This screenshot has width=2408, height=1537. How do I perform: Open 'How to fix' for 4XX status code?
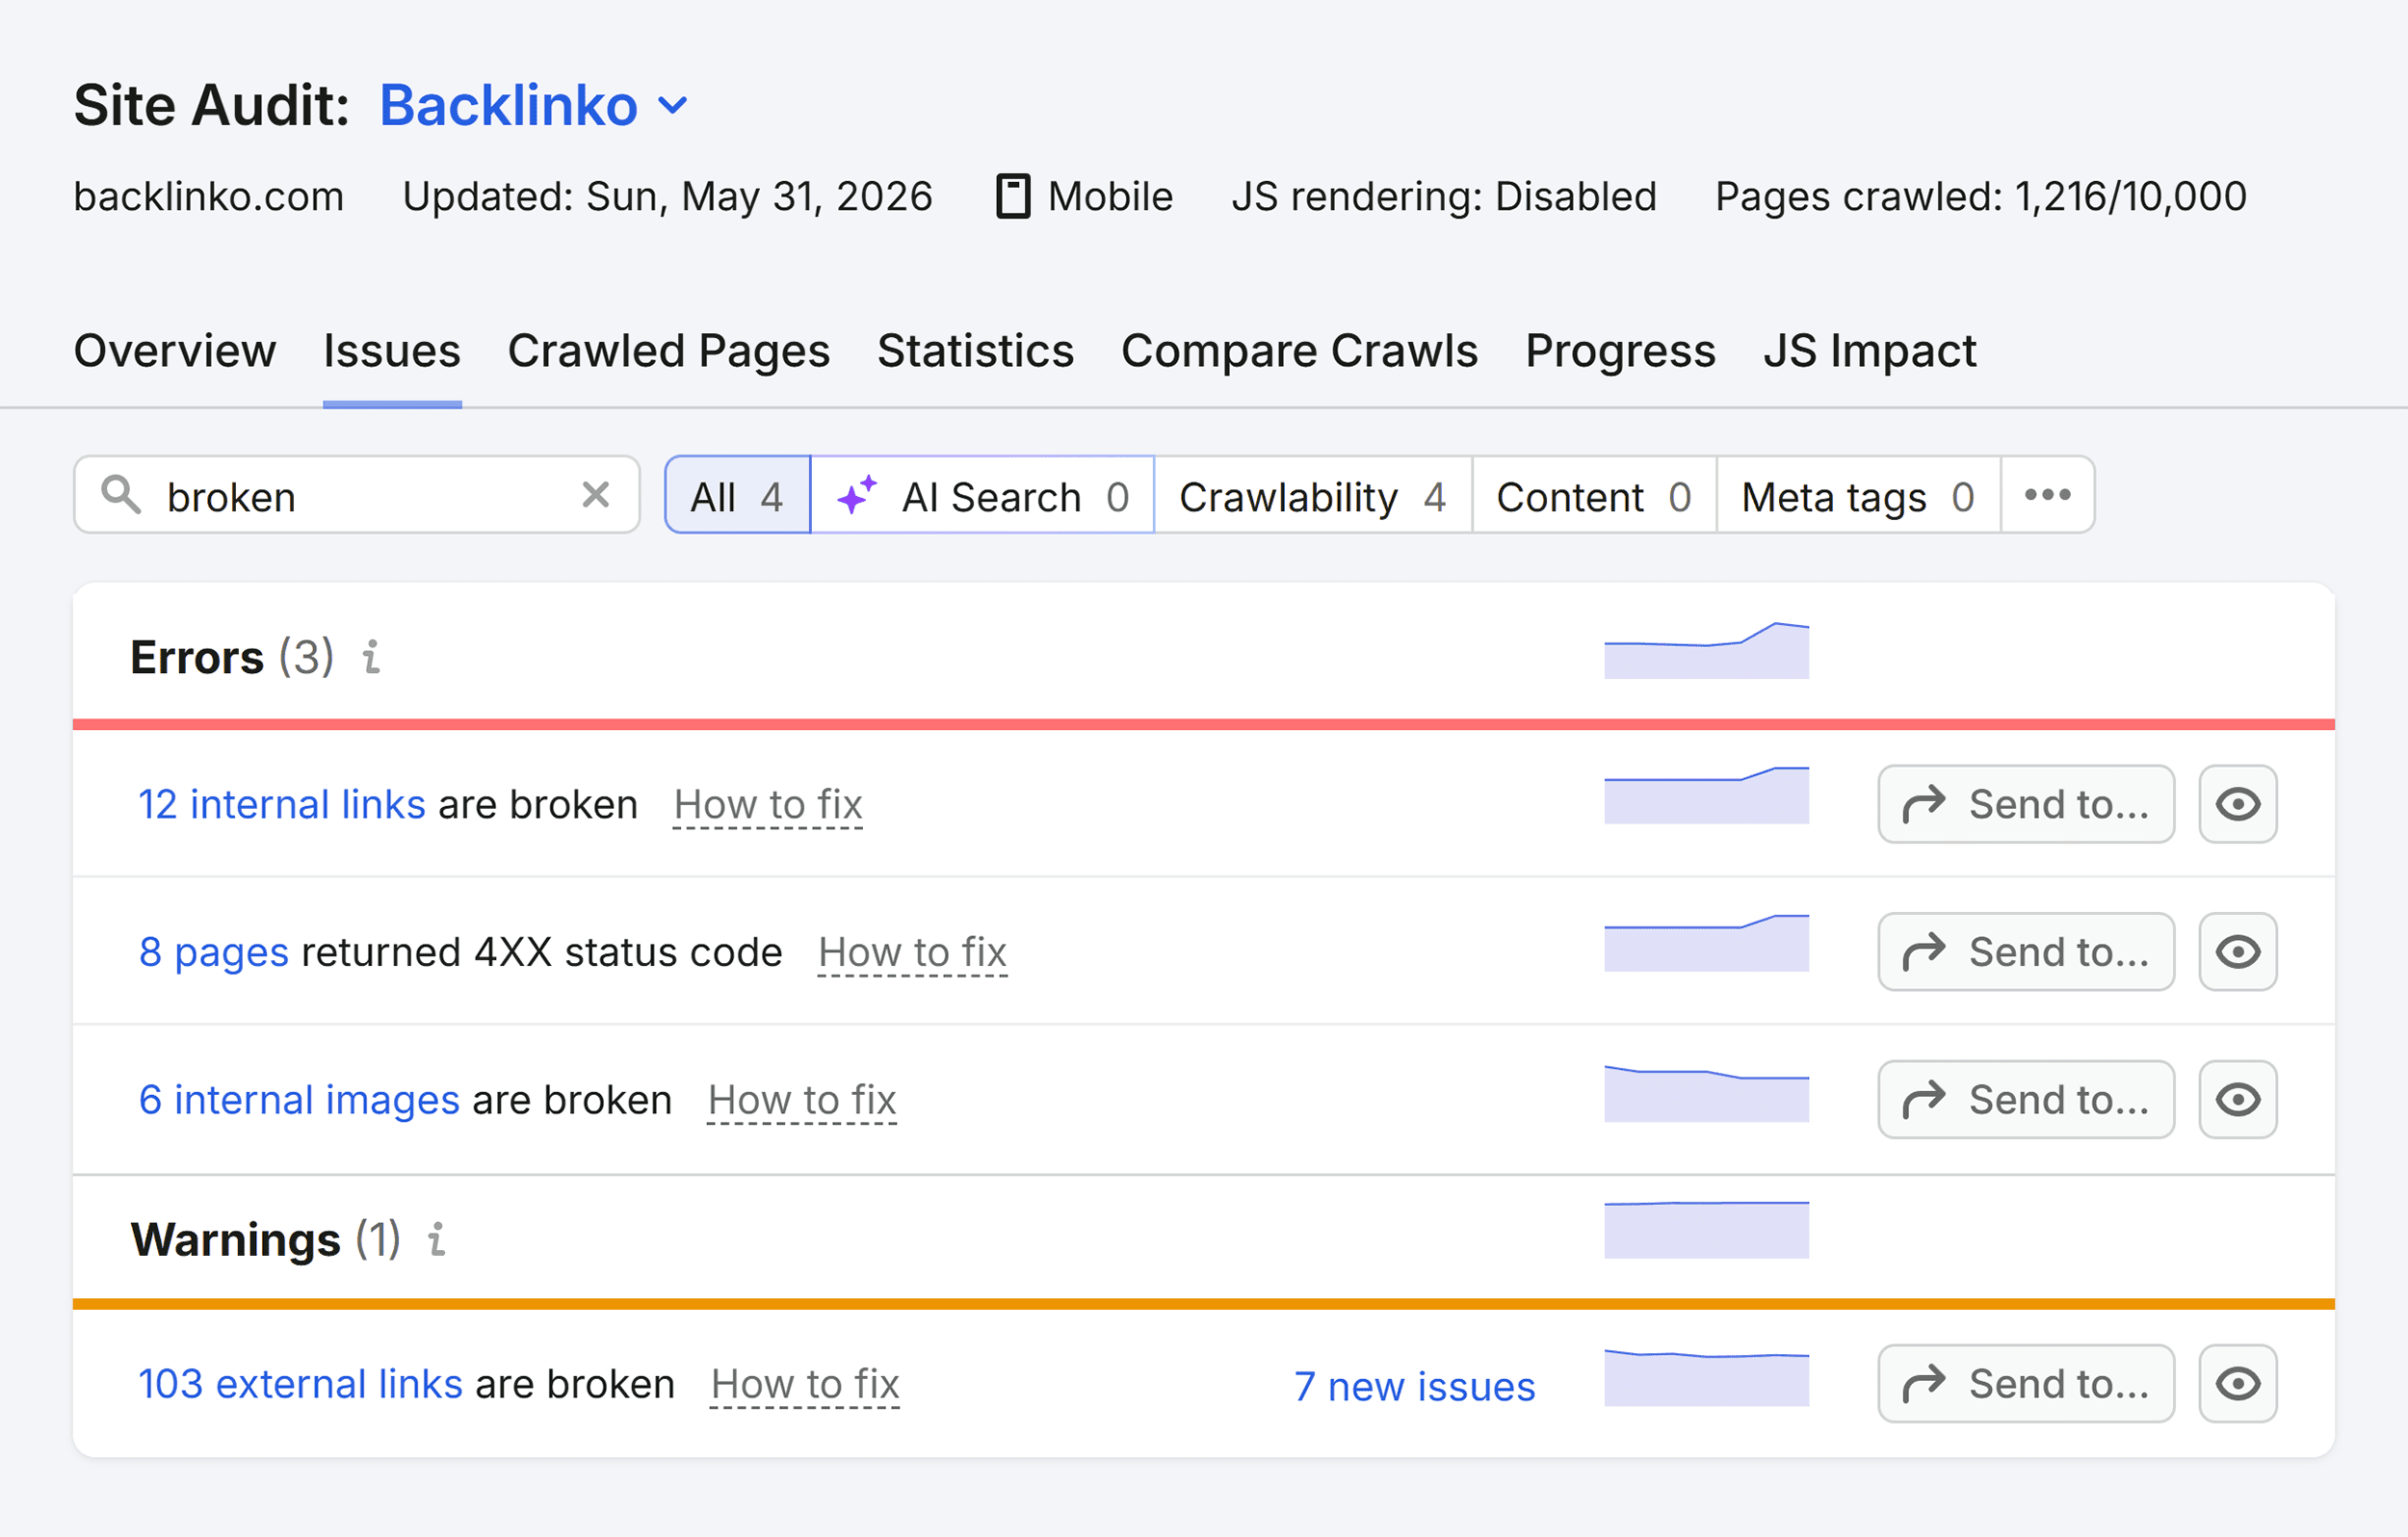coord(913,953)
